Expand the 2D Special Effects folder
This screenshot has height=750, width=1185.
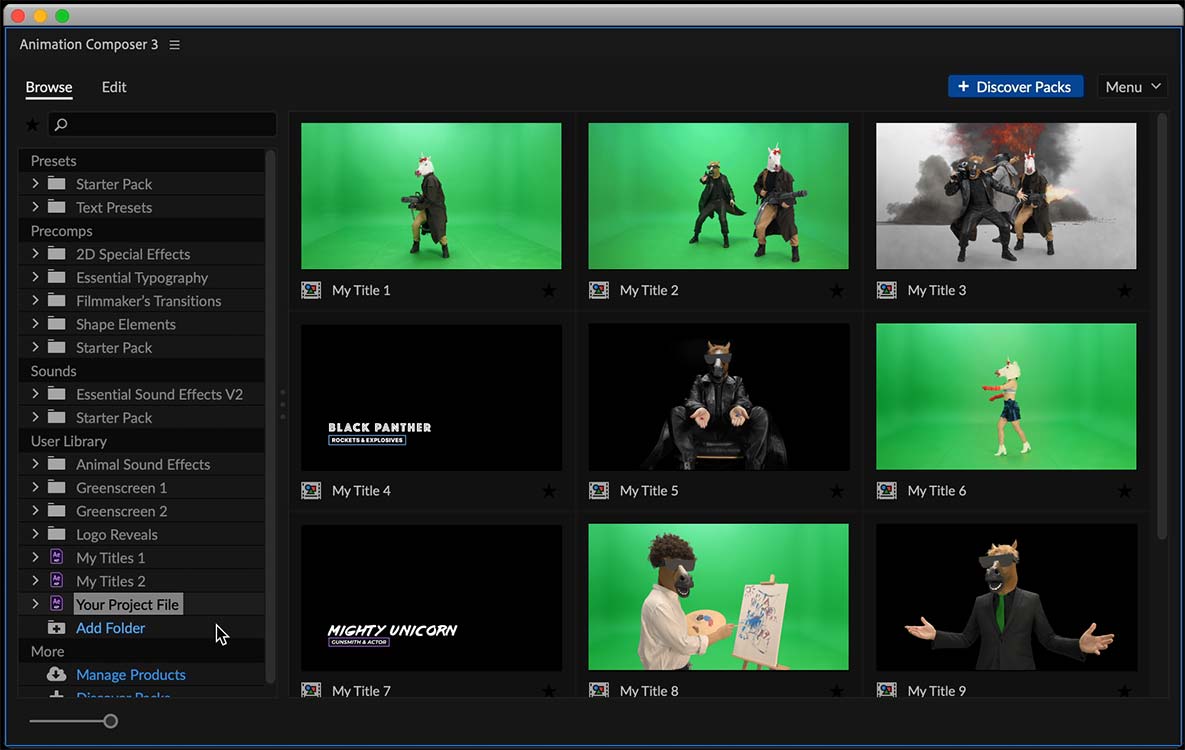pos(35,254)
